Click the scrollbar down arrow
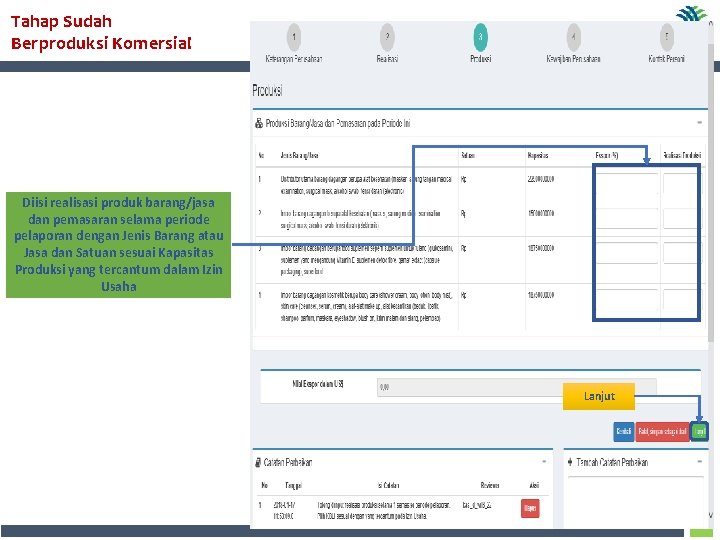The image size is (720, 540). [711, 515]
